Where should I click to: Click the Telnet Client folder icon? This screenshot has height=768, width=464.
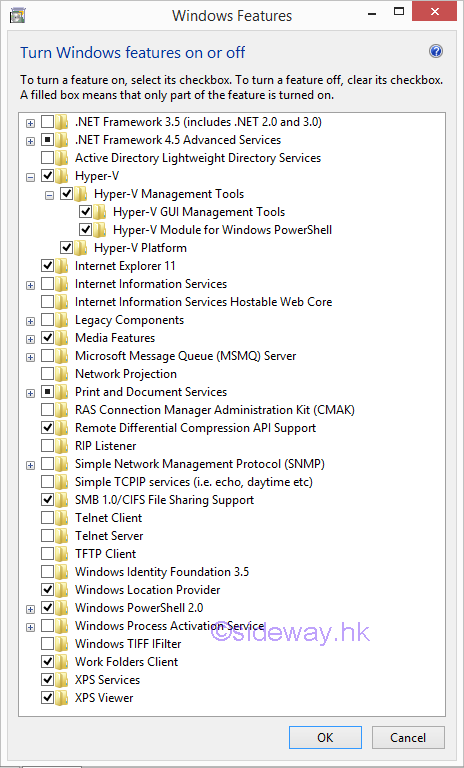click(x=62, y=518)
